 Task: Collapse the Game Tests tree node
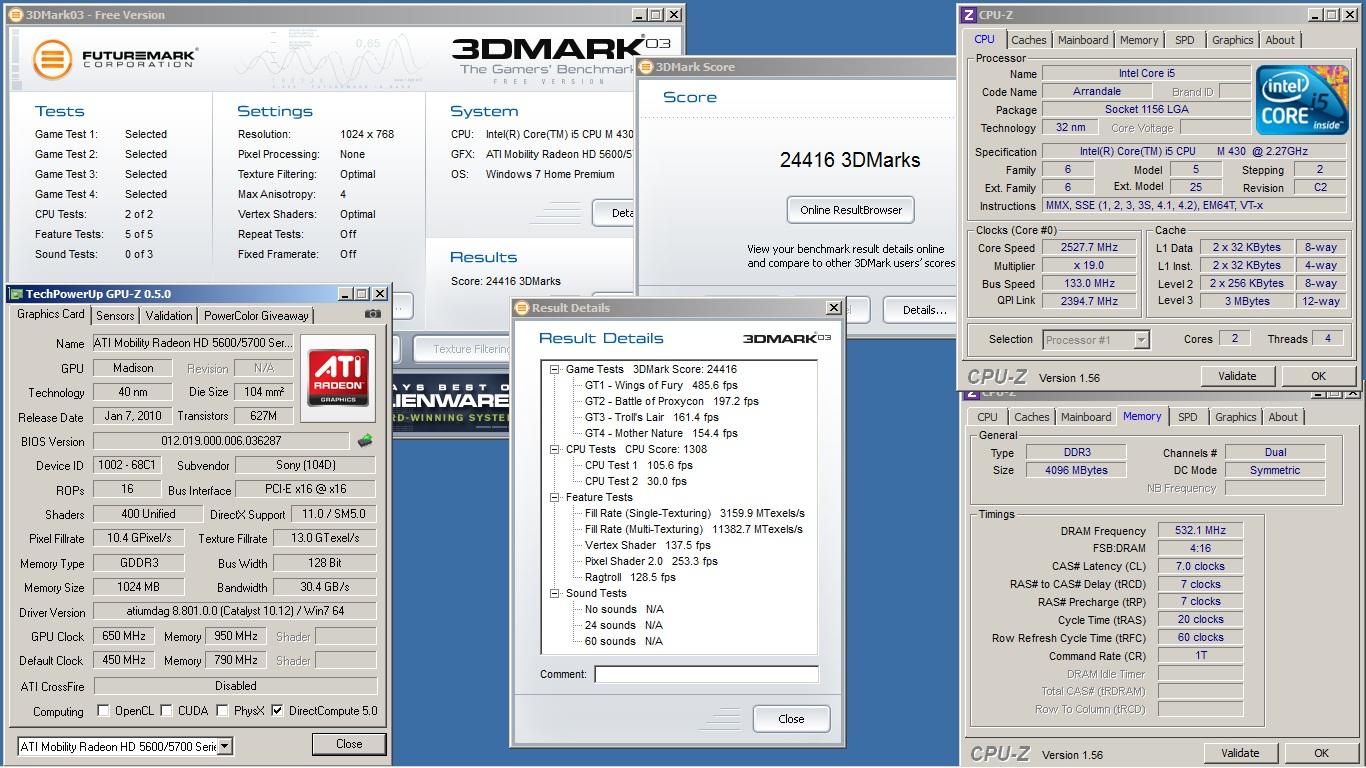point(555,369)
